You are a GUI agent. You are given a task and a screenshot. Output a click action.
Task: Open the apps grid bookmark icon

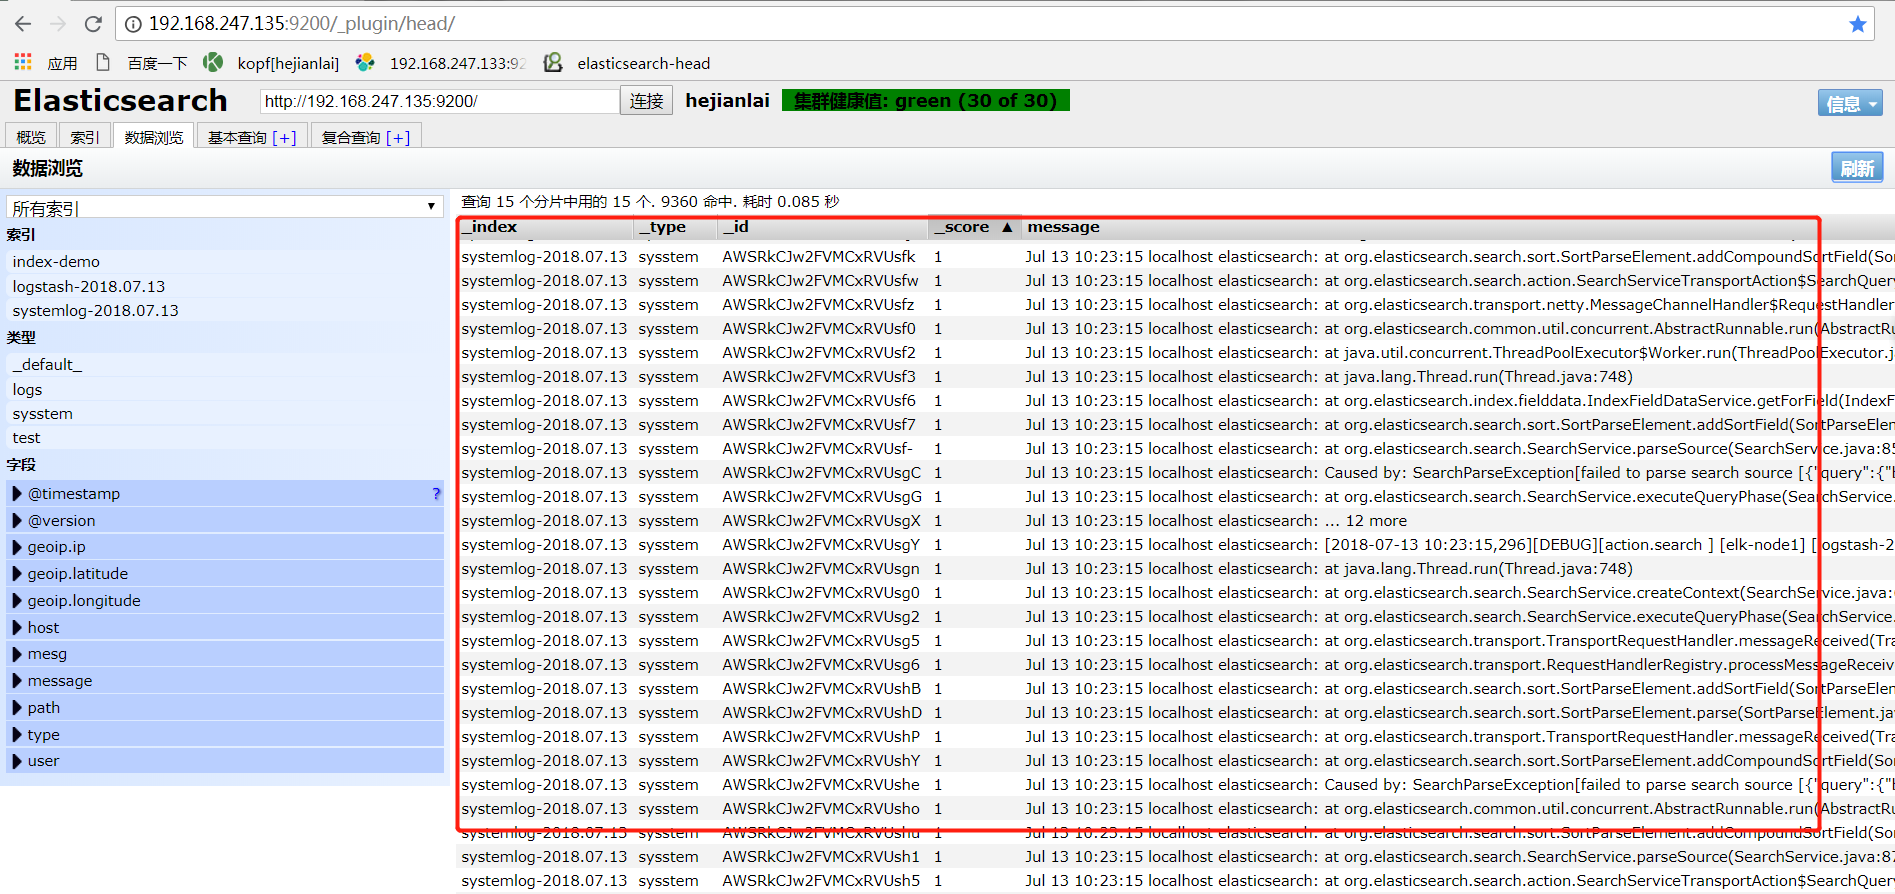coord(23,62)
